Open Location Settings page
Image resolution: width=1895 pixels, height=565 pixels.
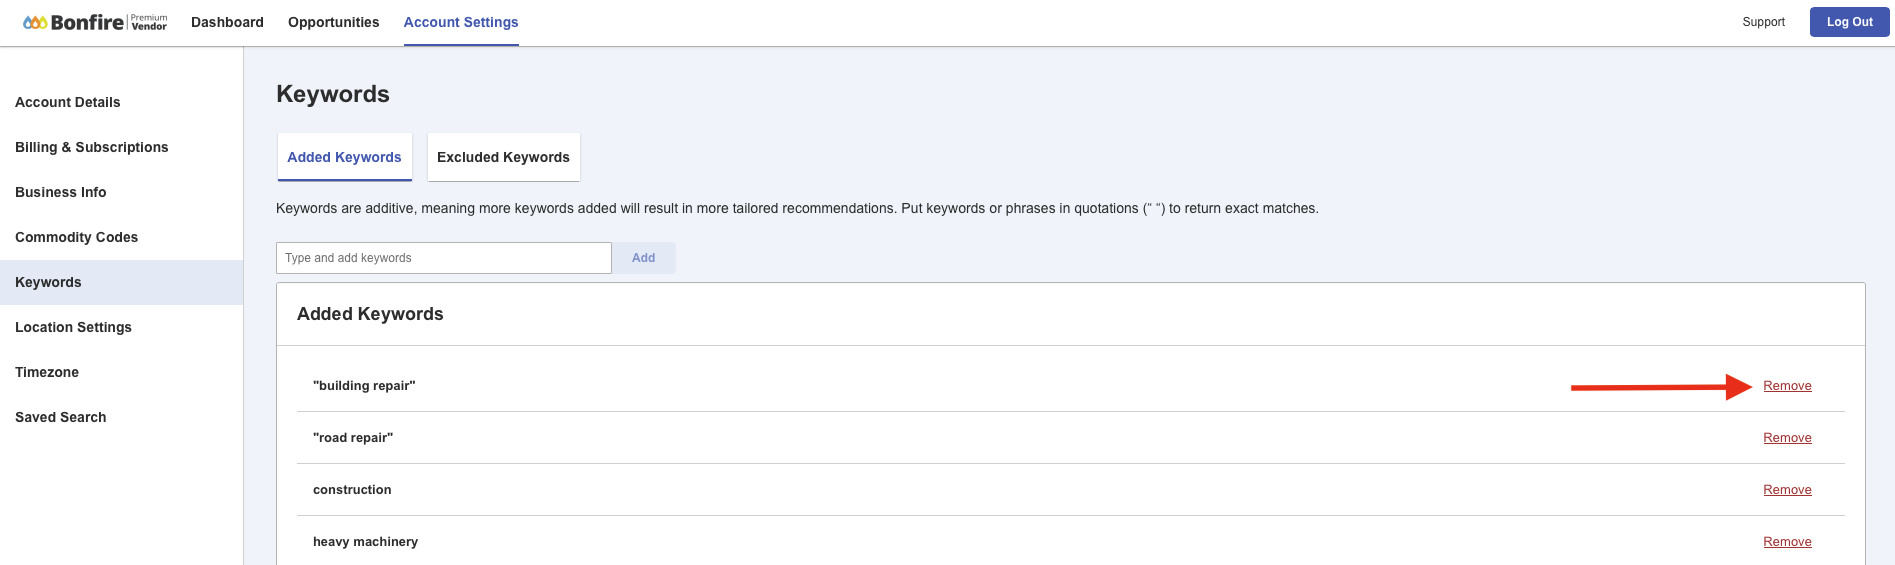point(74,327)
